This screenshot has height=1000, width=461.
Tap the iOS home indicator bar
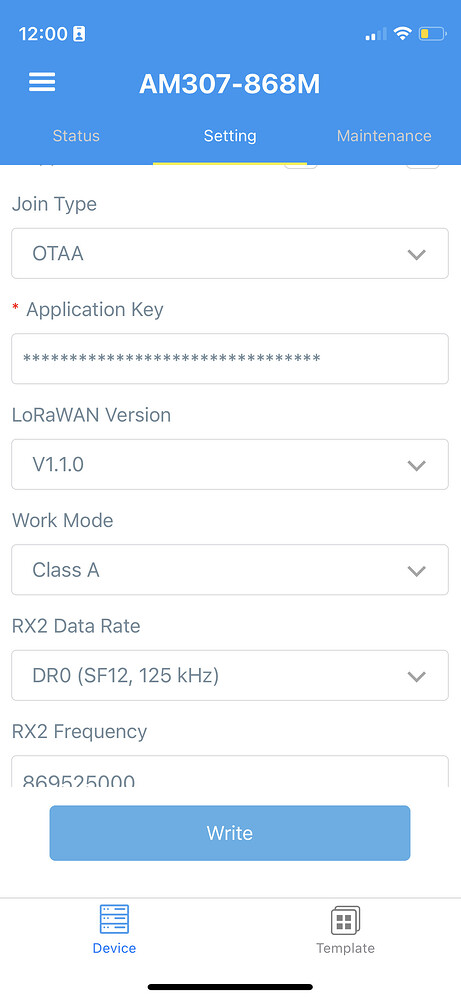coord(230,987)
